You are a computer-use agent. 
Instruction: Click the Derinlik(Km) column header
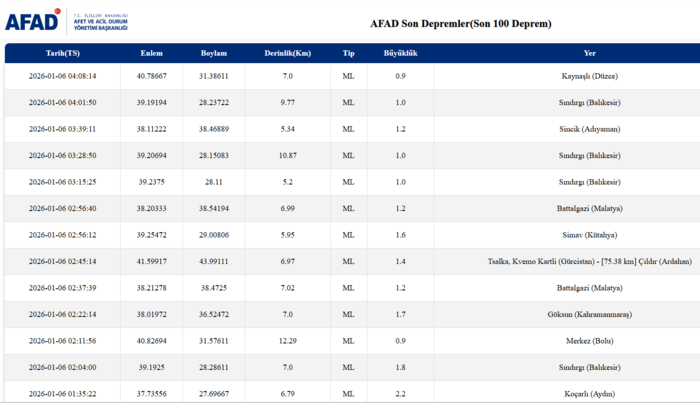point(287,53)
